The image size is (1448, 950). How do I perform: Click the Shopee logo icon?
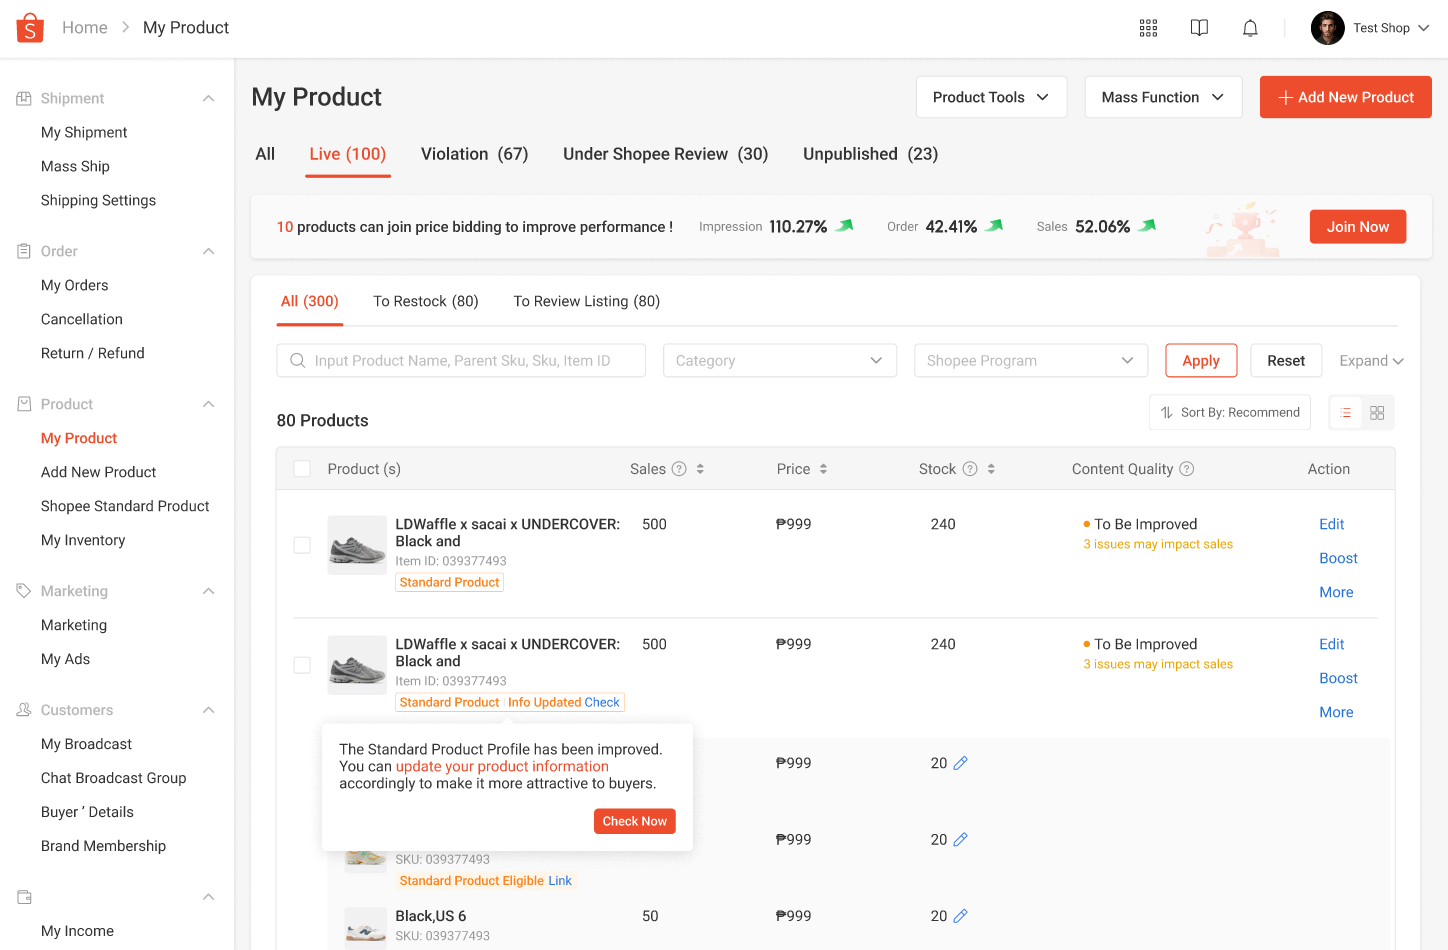(x=30, y=28)
